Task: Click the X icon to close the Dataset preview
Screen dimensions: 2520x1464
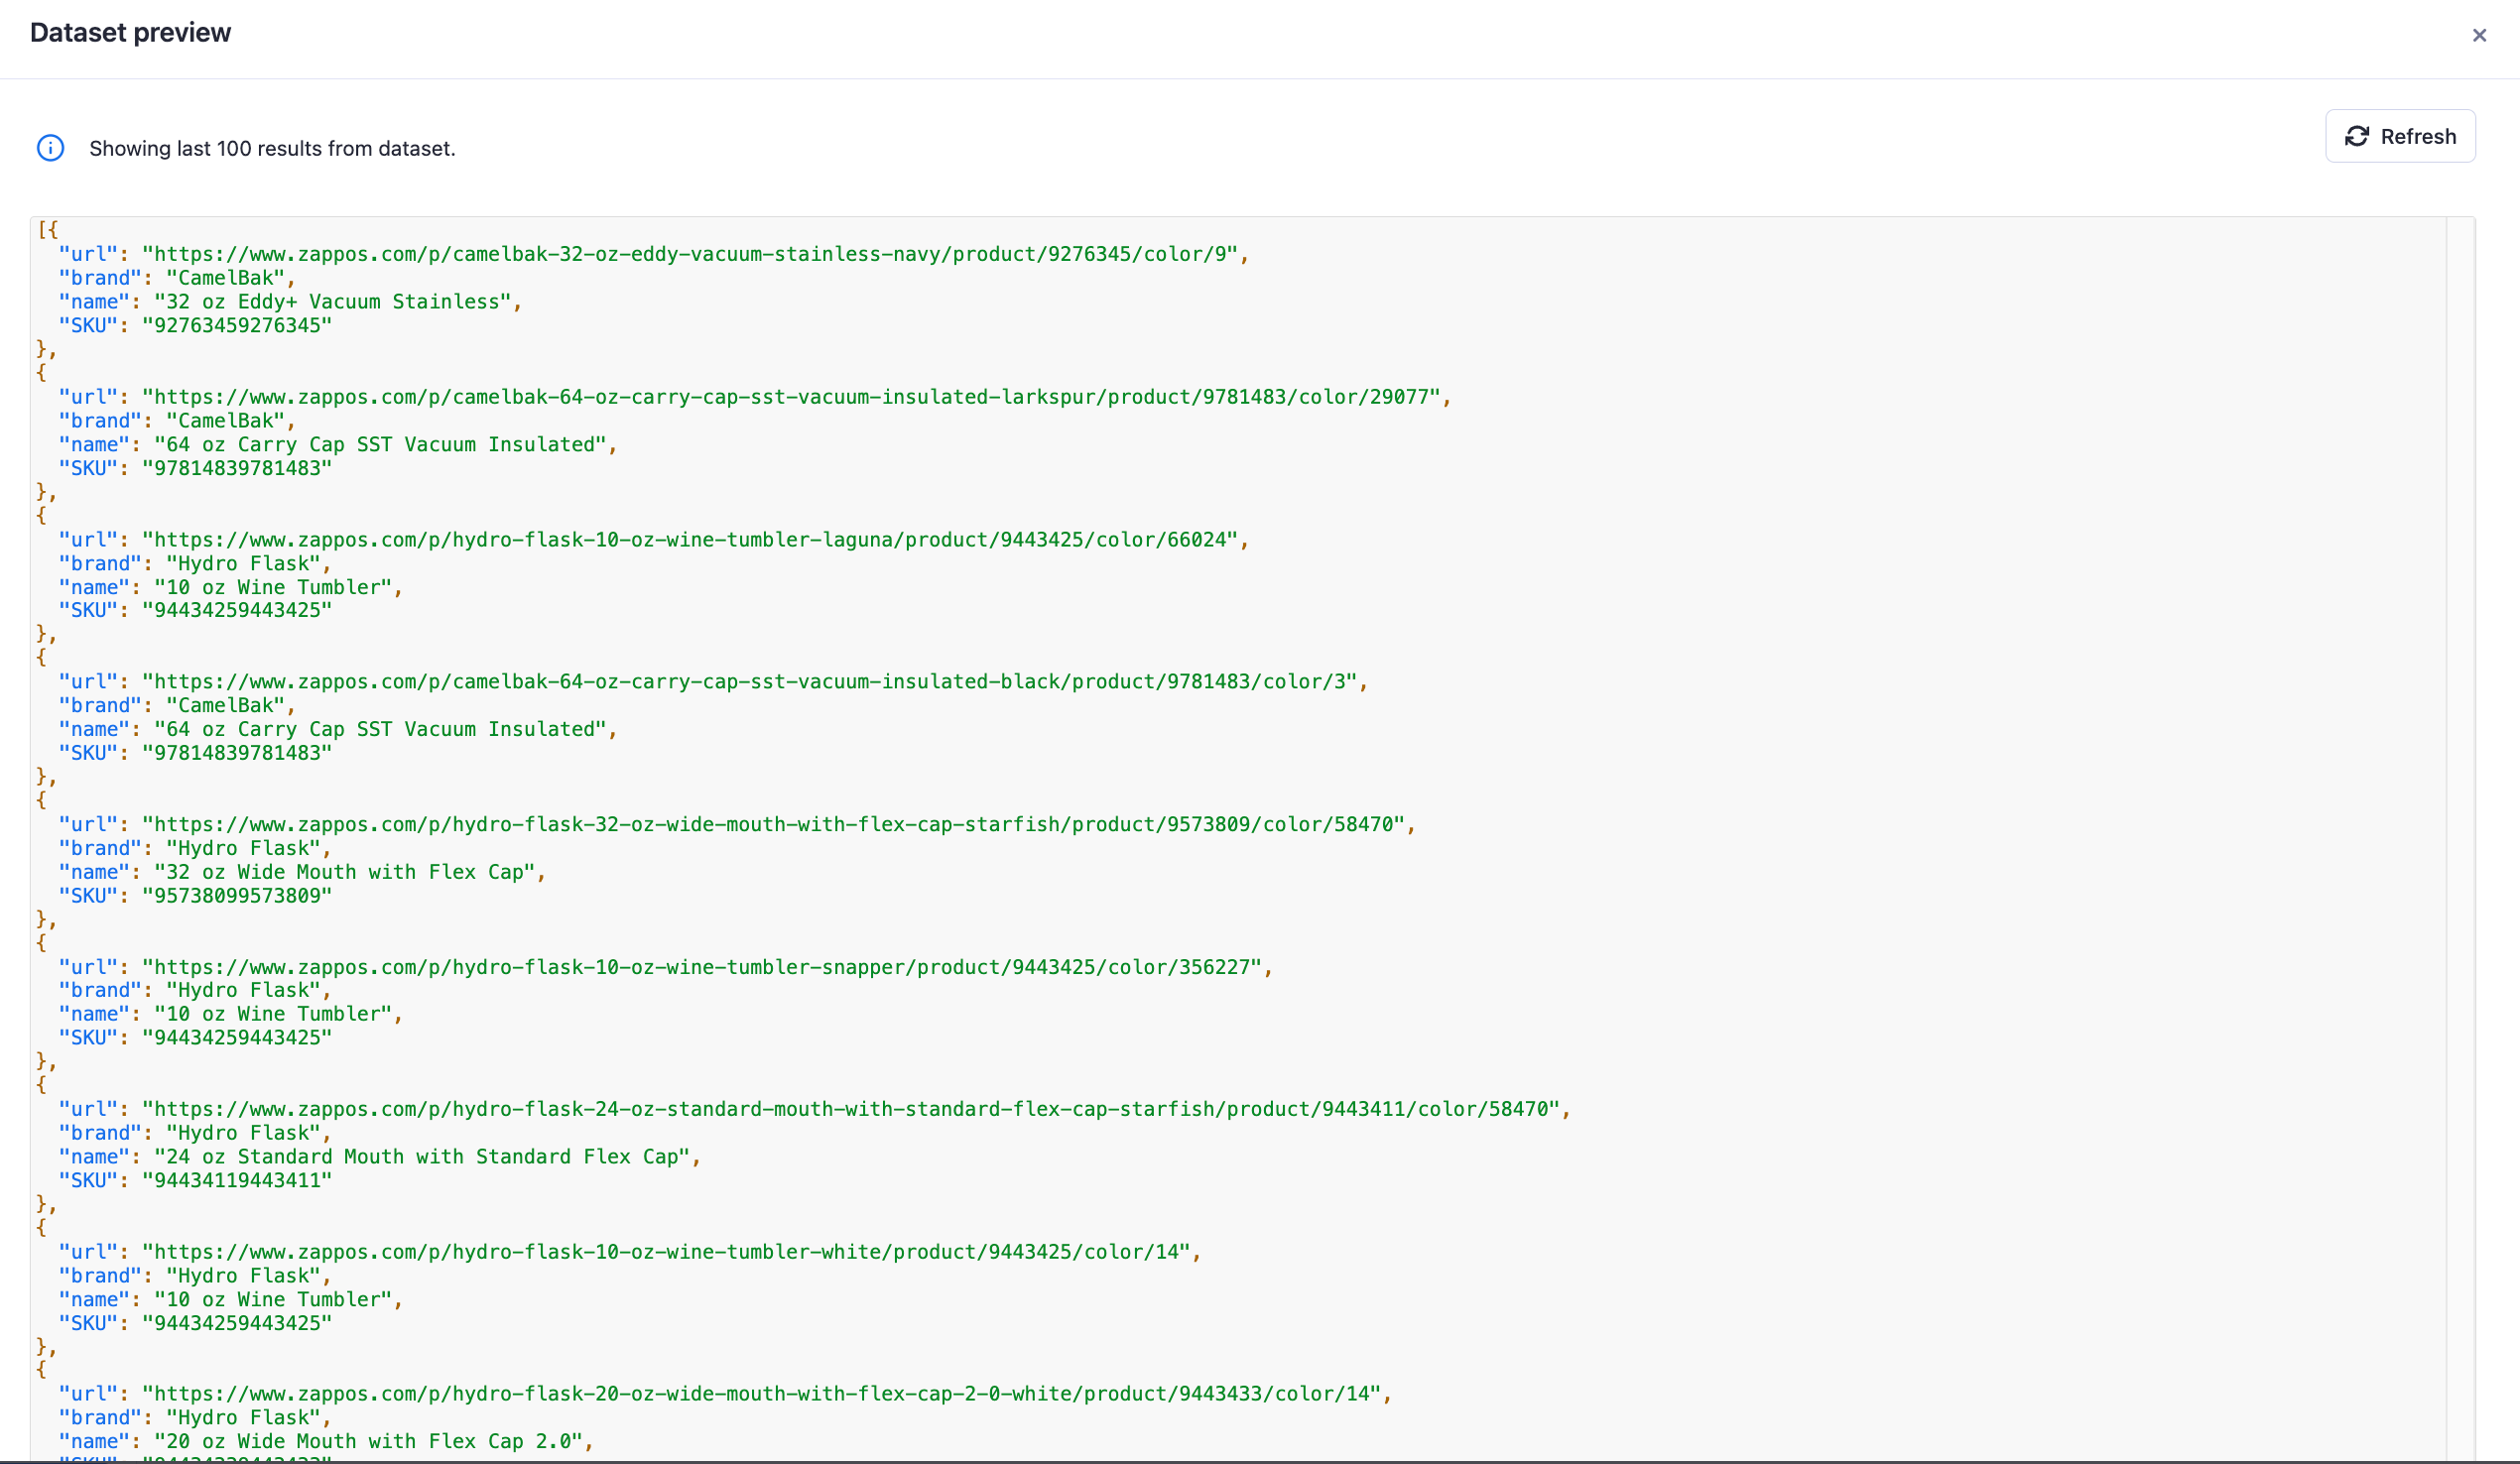Action: [x=2478, y=35]
